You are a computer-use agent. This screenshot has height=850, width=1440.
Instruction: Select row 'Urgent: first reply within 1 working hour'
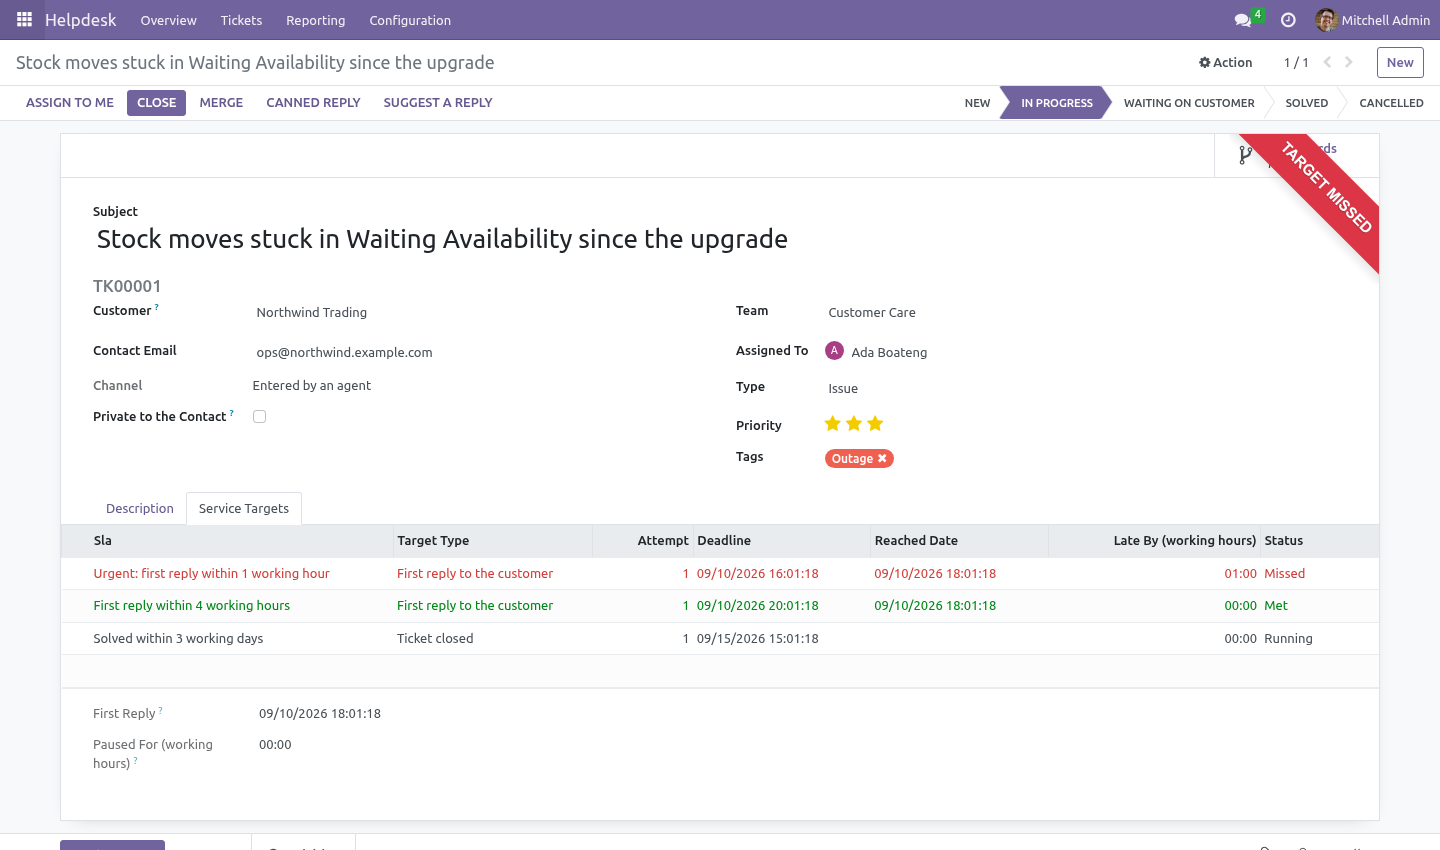coord(720,574)
